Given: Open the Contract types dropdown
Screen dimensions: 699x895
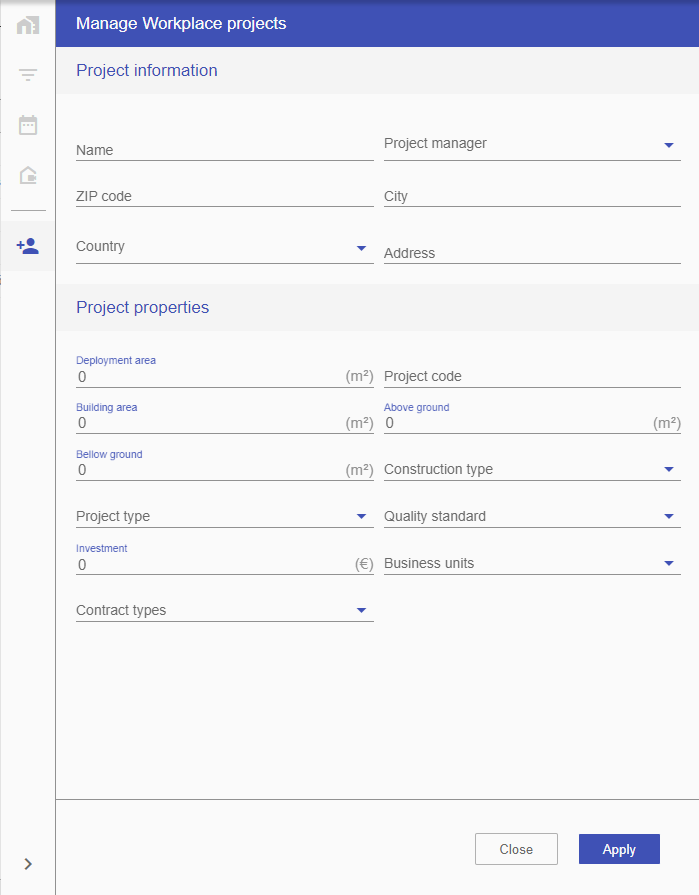Looking at the screenshot, I should pyautogui.click(x=224, y=610).
